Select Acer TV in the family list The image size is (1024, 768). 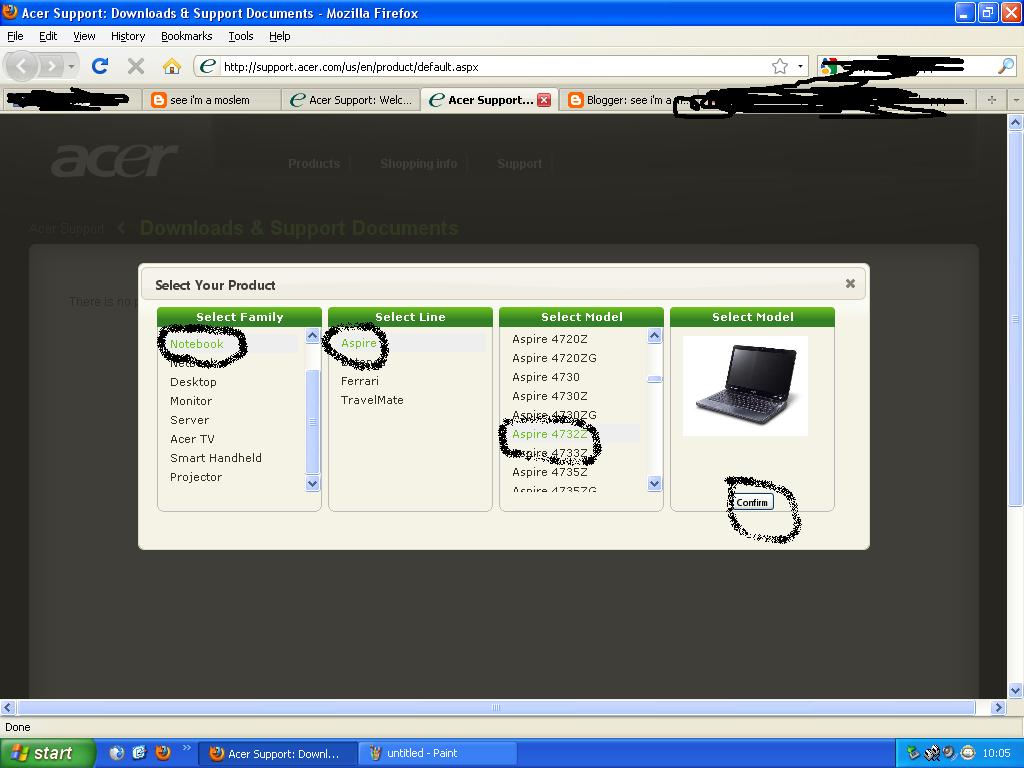point(192,439)
